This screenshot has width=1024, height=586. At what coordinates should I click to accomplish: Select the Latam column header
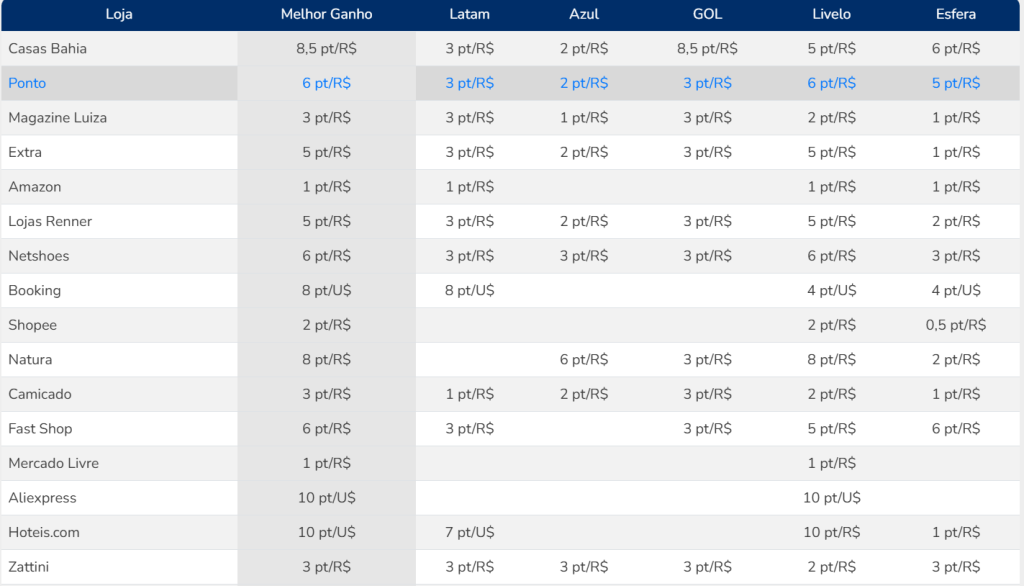(x=469, y=14)
